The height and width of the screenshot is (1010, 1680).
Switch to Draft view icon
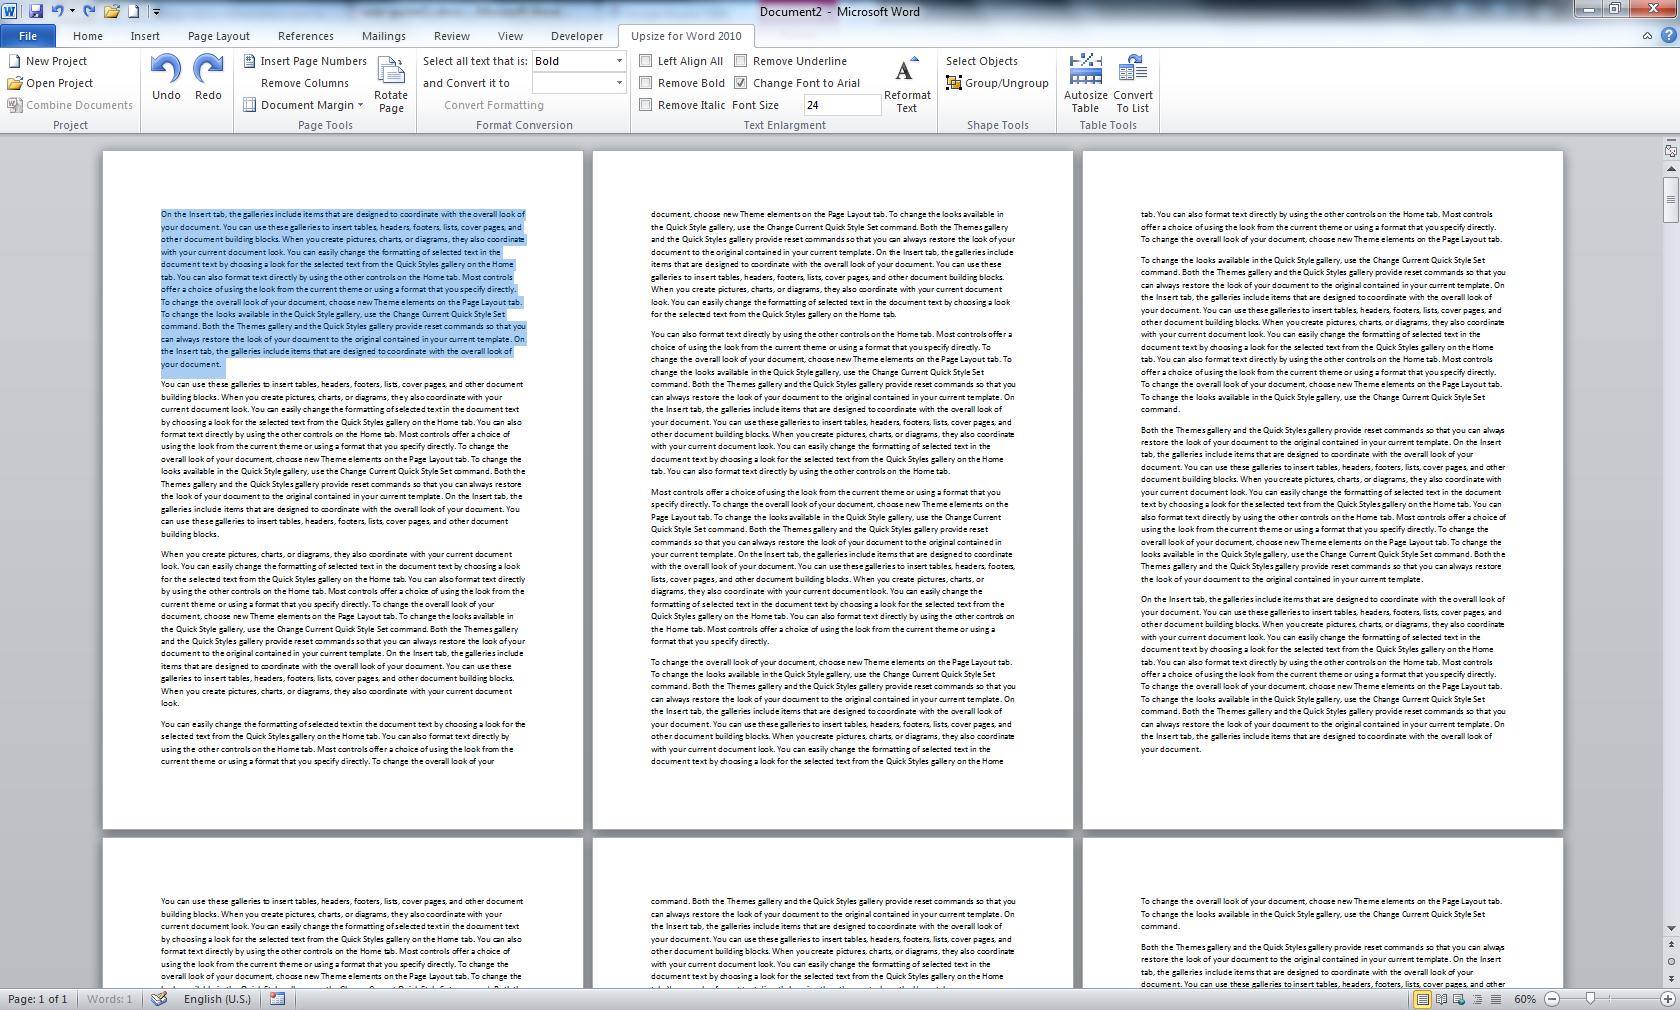pos(1496,999)
